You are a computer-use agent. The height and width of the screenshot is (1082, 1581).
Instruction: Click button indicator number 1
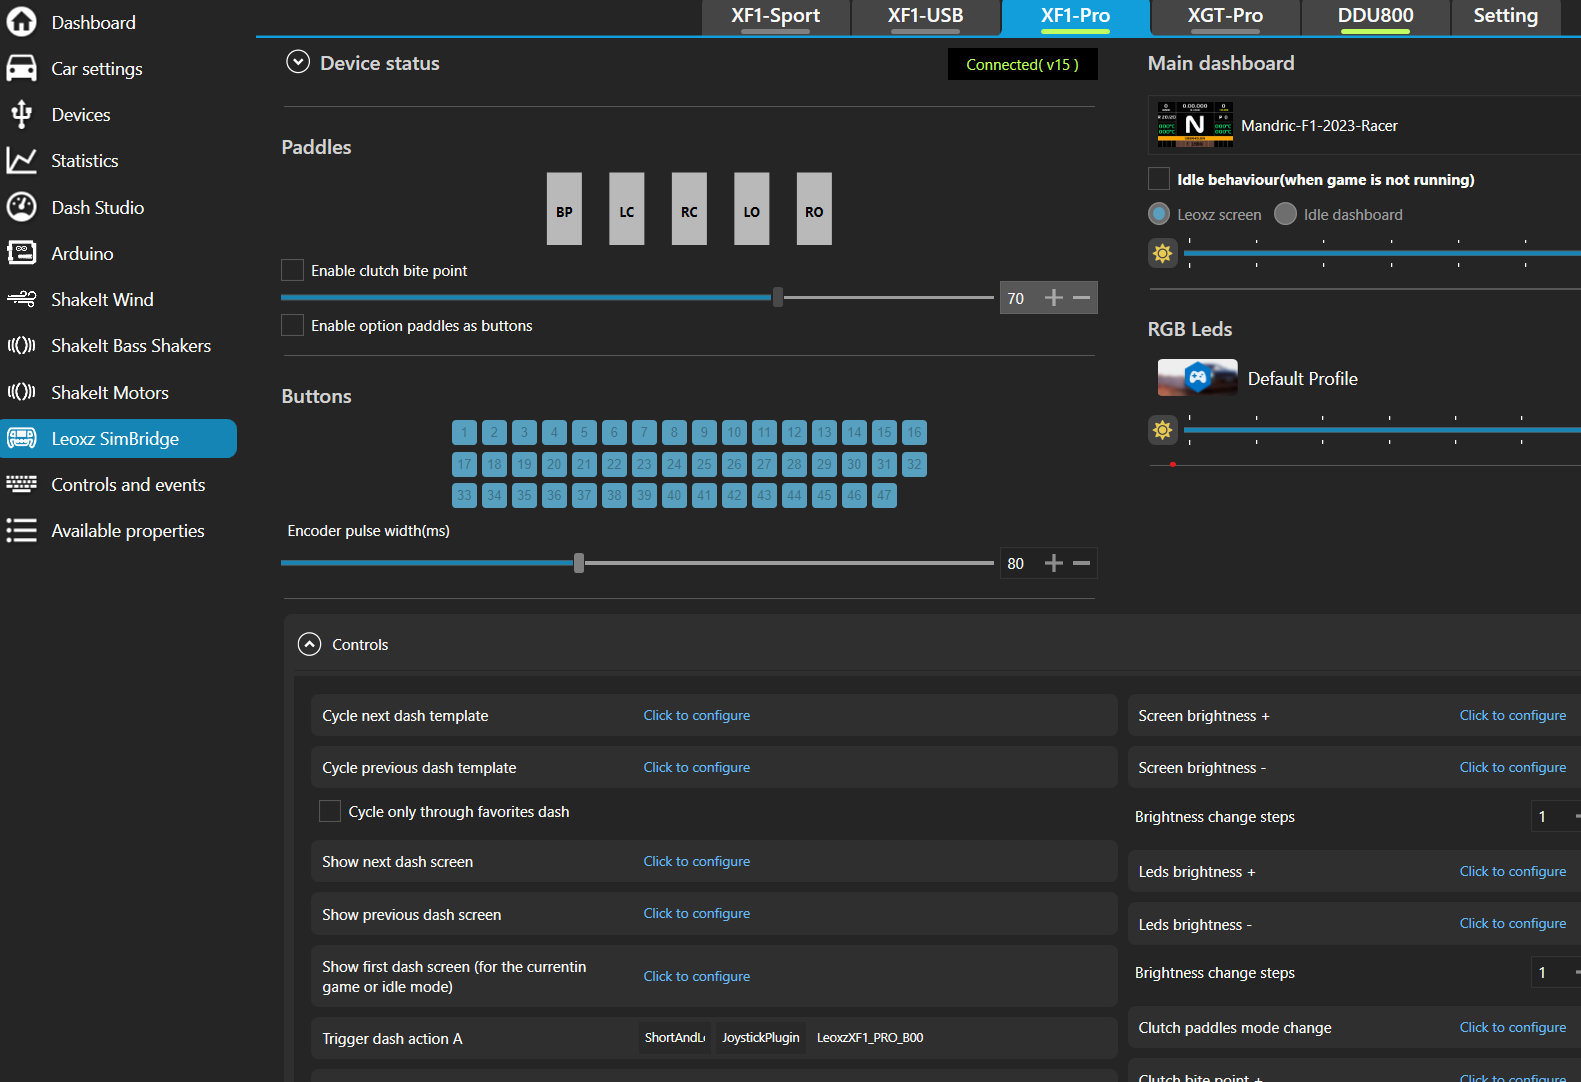(464, 432)
